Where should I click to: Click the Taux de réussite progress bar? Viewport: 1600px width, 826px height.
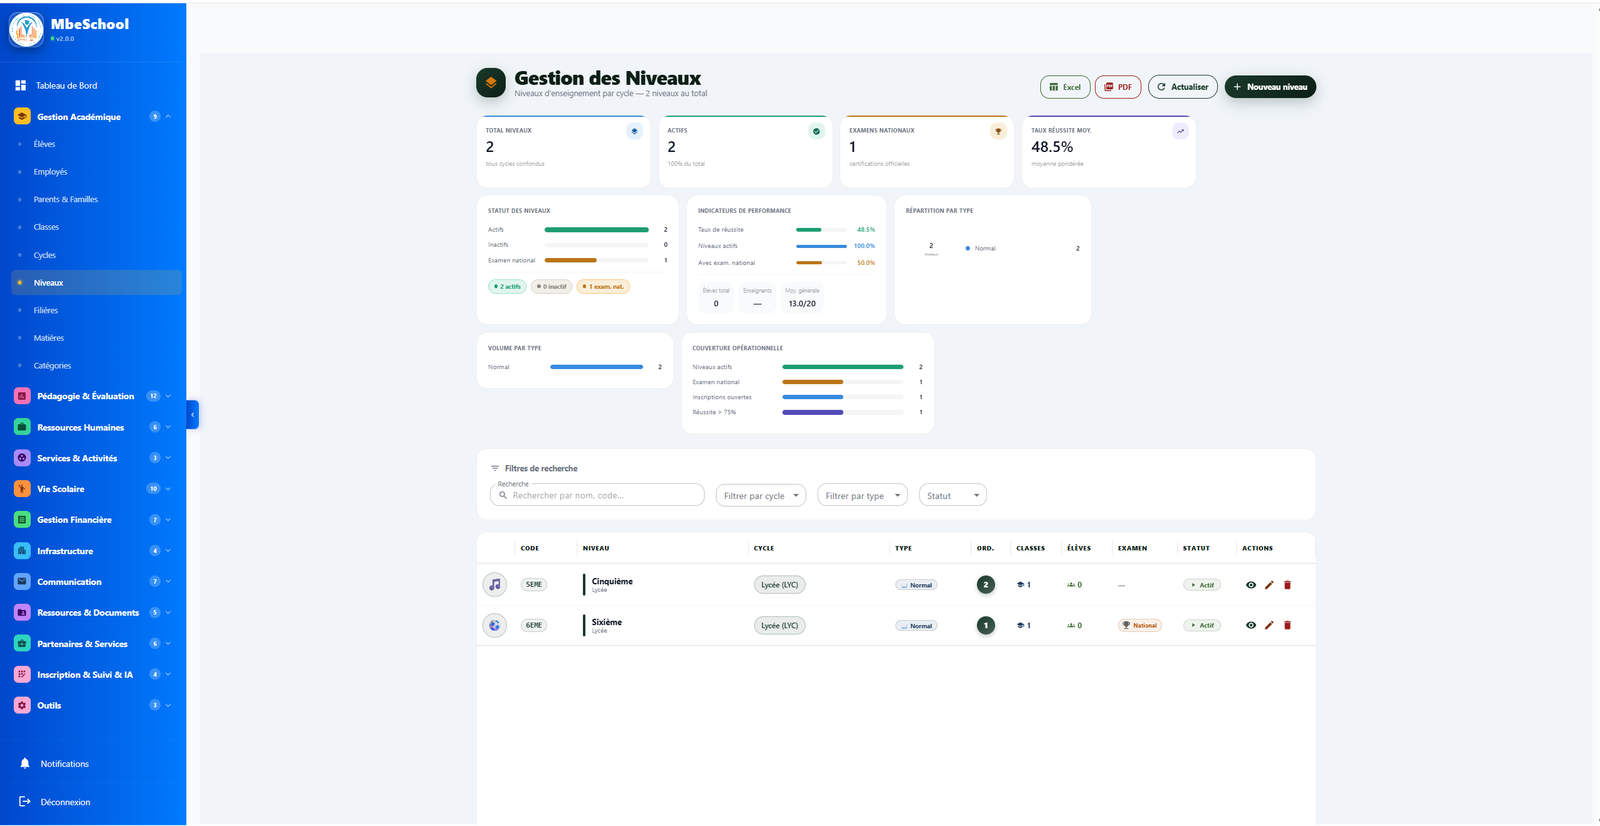pyautogui.click(x=822, y=230)
